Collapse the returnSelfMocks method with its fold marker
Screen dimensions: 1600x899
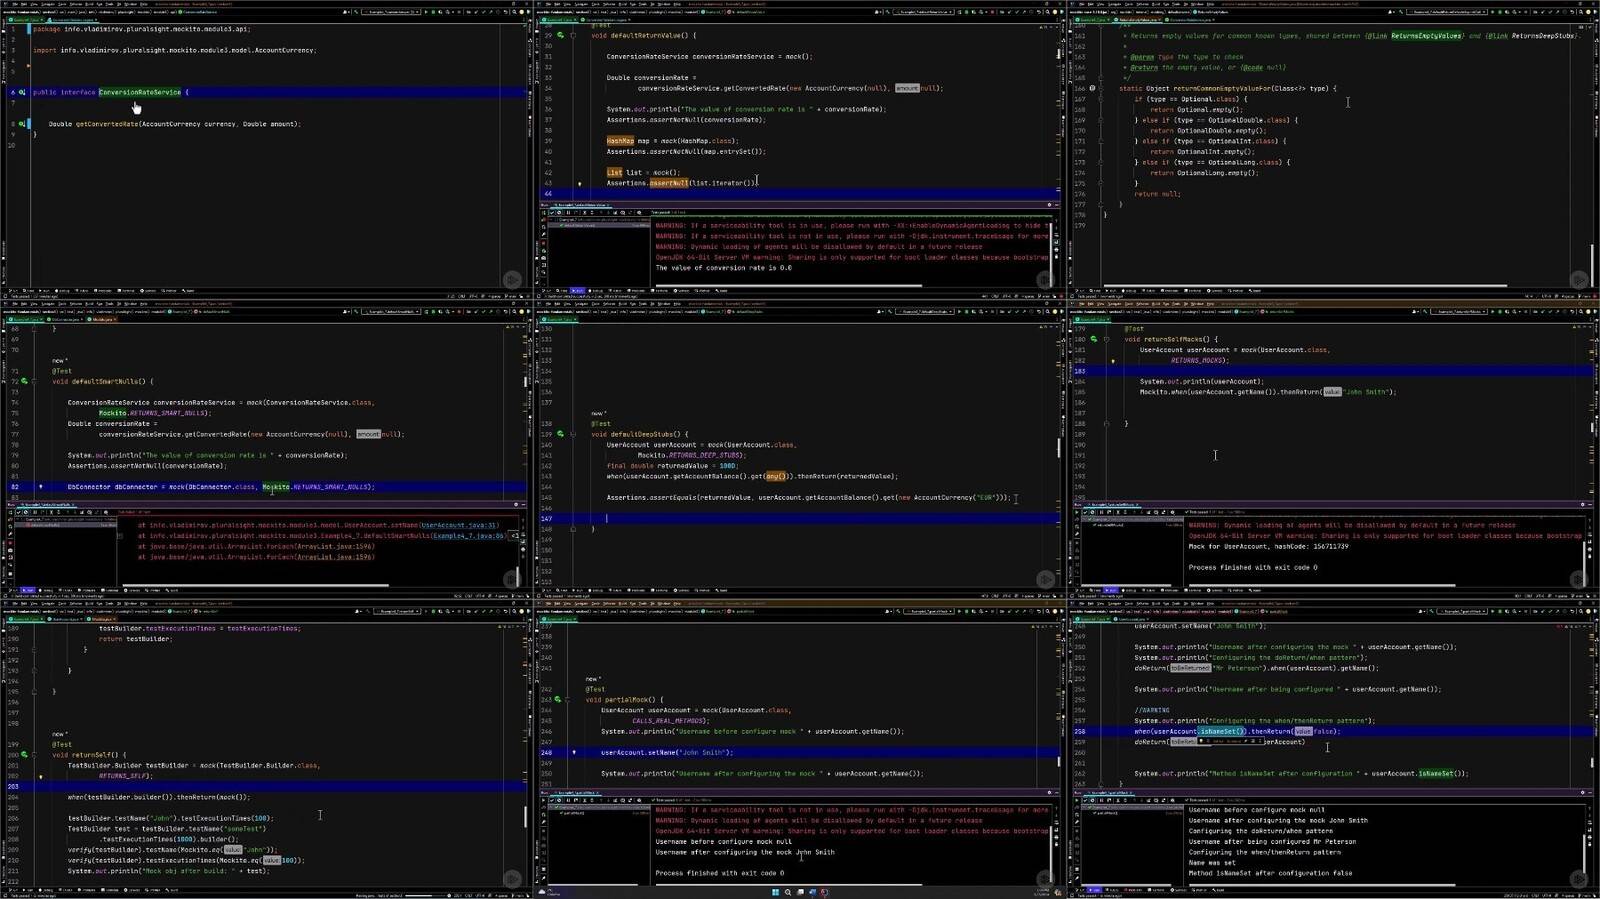[x=1106, y=339]
